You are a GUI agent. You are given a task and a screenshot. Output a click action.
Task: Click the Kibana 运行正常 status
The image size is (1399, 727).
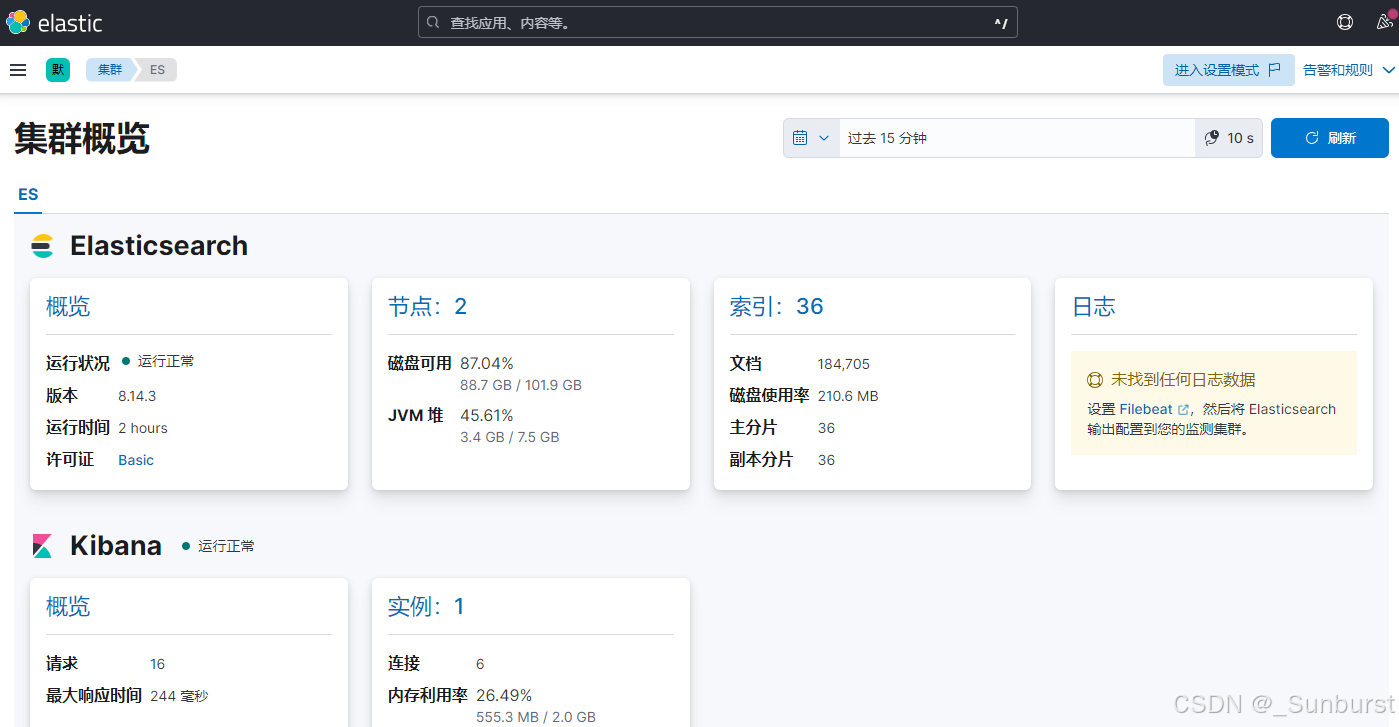coord(218,546)
